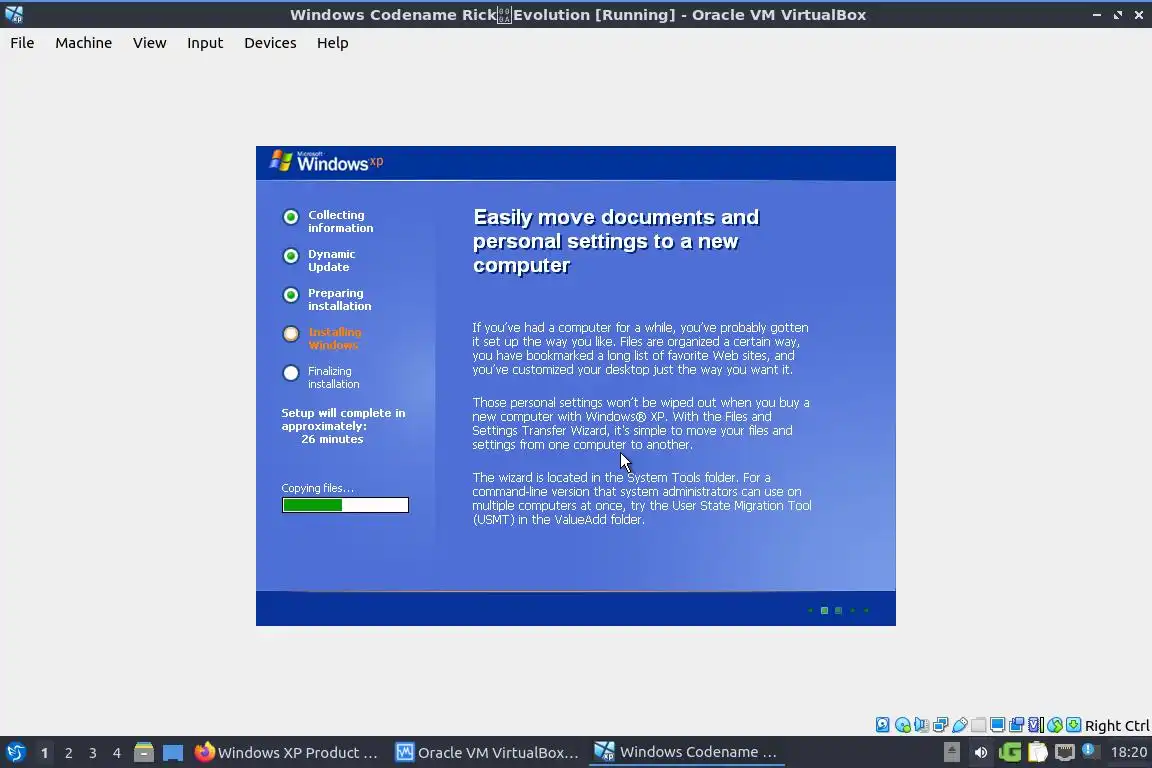Click the 26 minutes remaining text
This screenshot has height=768, width=1152.
pyautogui.click(x=332, y=439)
